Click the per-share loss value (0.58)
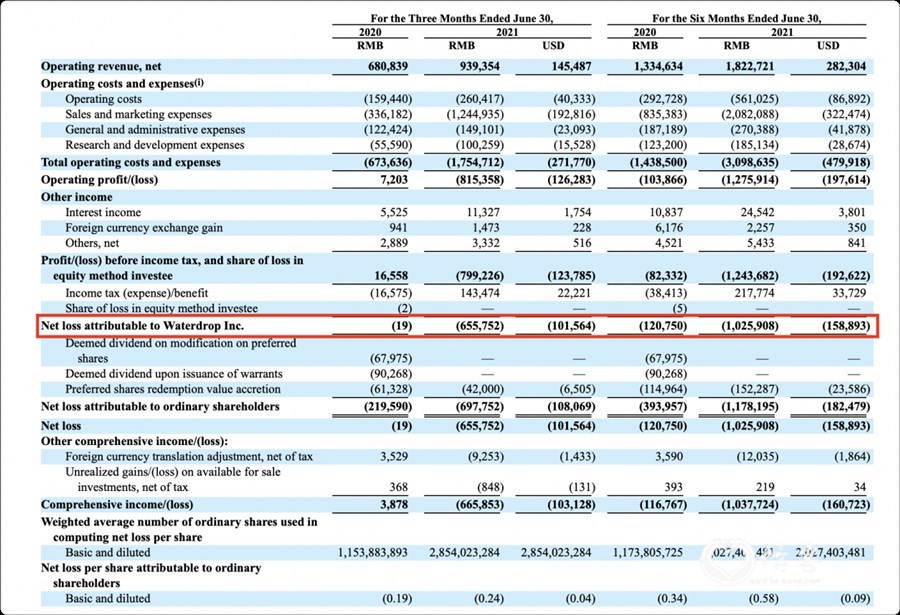The width and height of the screenshot is (900, 615). [x=764, y=599]
